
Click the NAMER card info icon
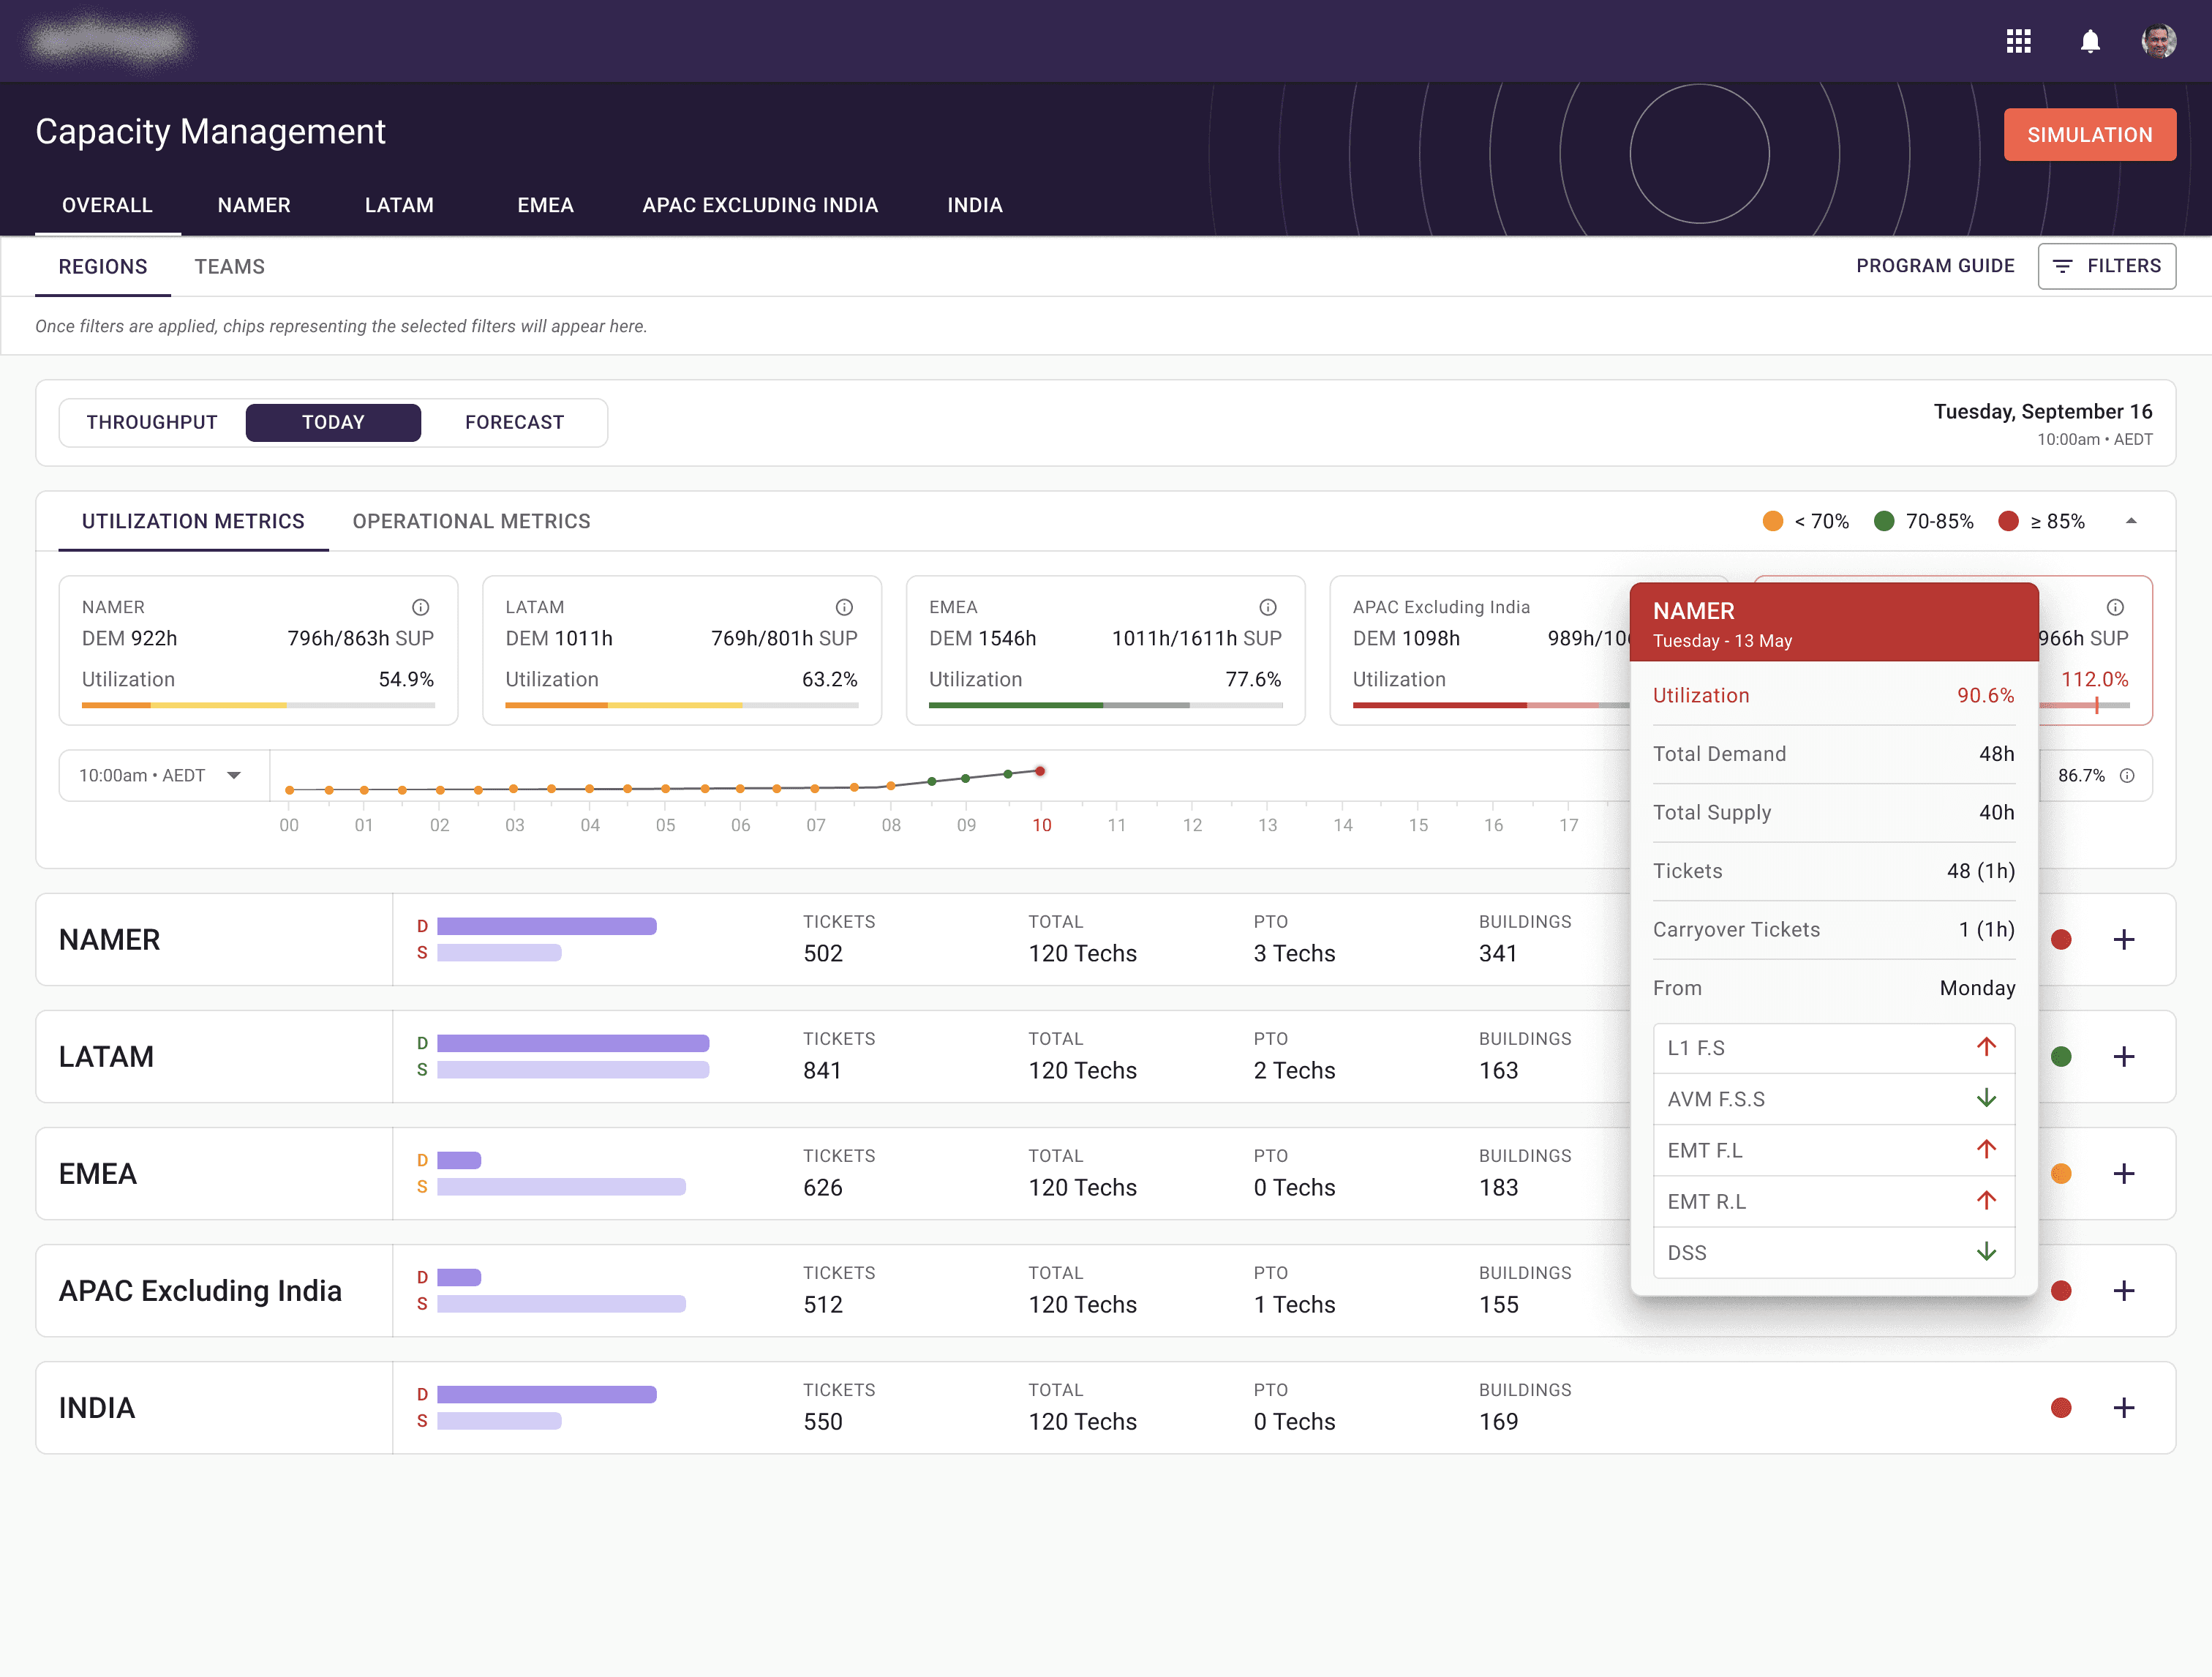[x=421, y=607]
